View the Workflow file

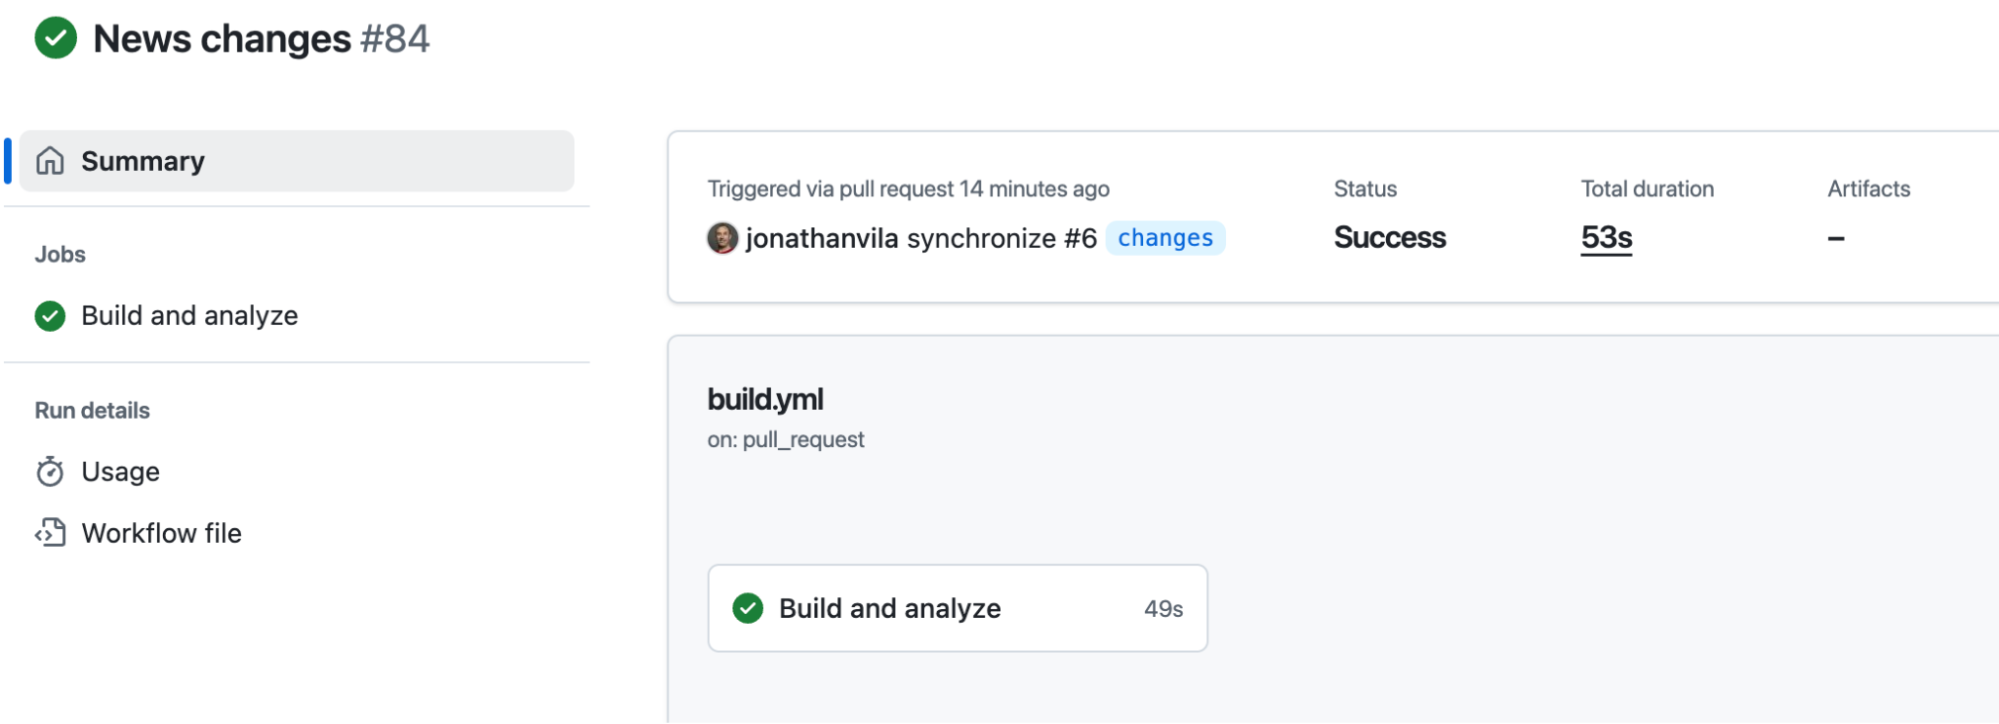tap(161, 533)
